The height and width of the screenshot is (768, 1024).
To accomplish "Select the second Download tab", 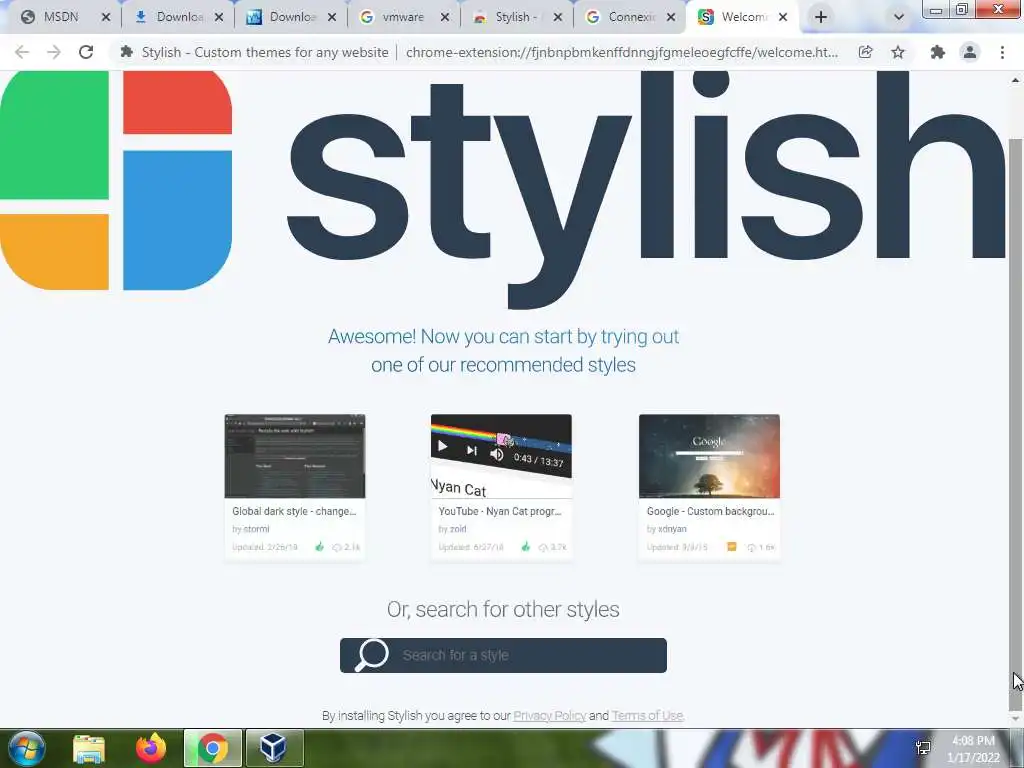I will [x=291, y=17].
